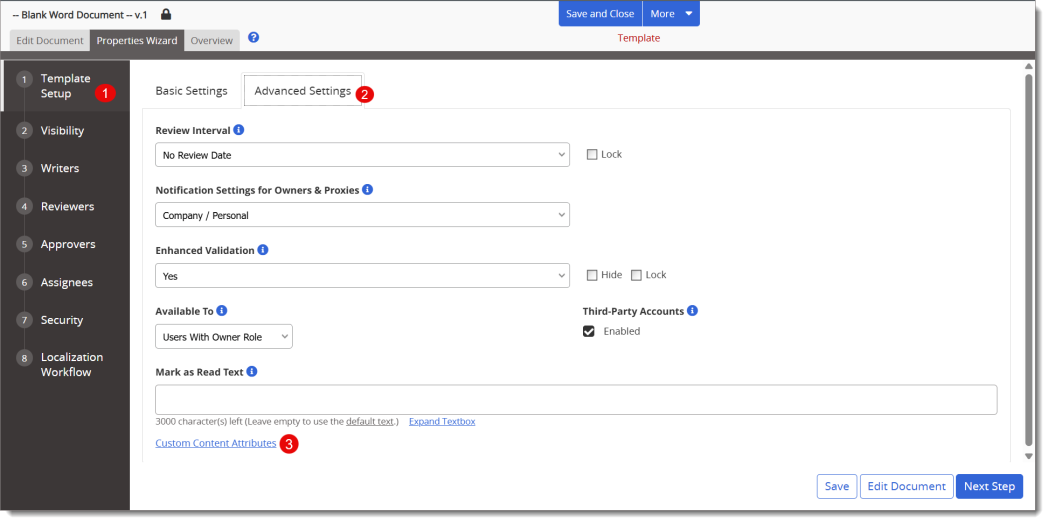Check the Review Interval Lock checkbox

pyautogui.click(x=592, y=155)
